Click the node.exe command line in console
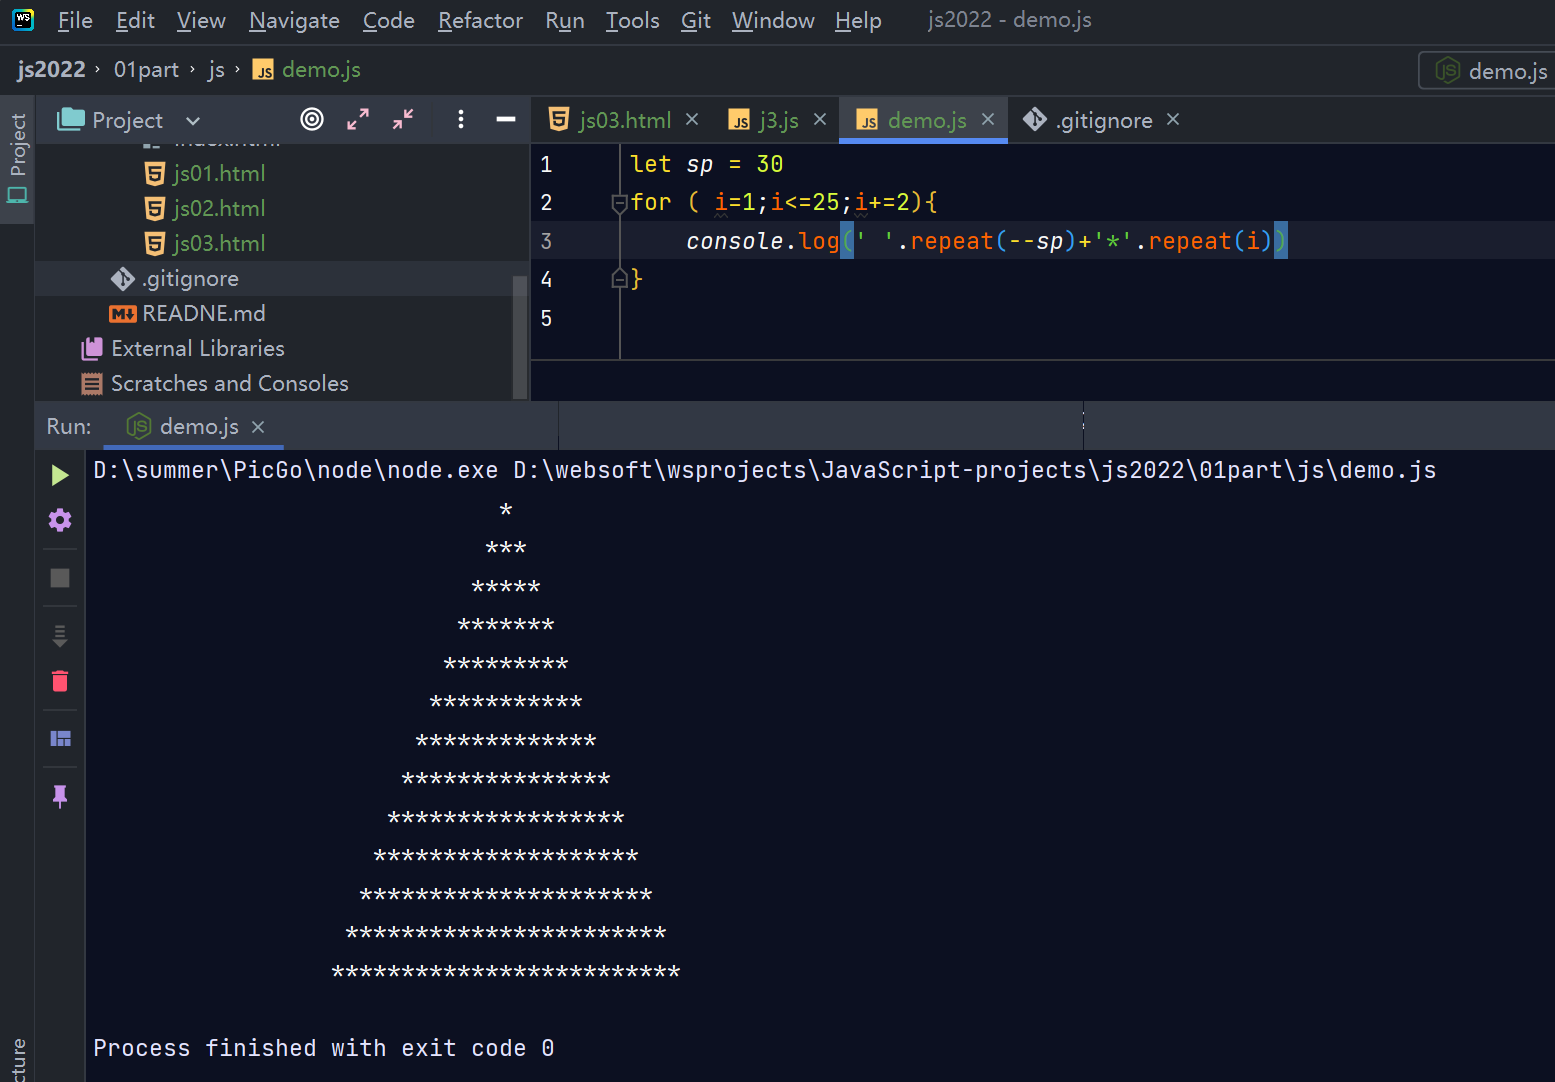1555x1082 pixels. [x=764, y=471]
